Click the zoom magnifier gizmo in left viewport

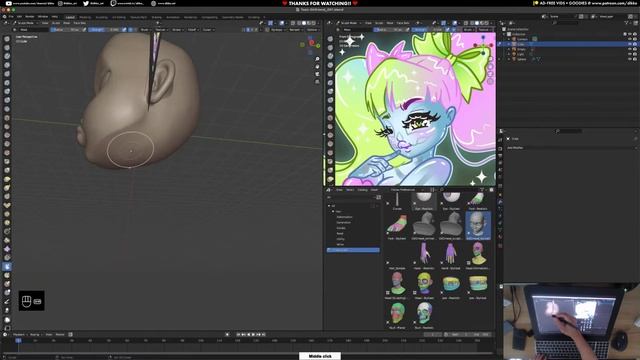pos(317,59)
